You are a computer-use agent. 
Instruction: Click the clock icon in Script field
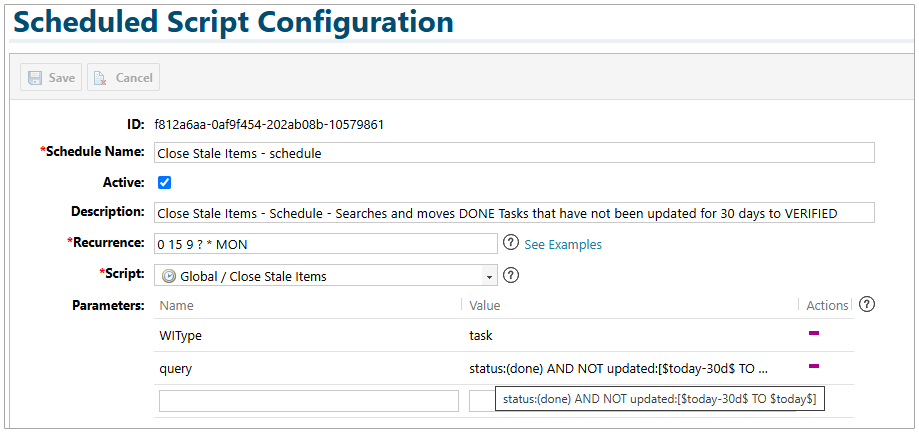(168, 276)
